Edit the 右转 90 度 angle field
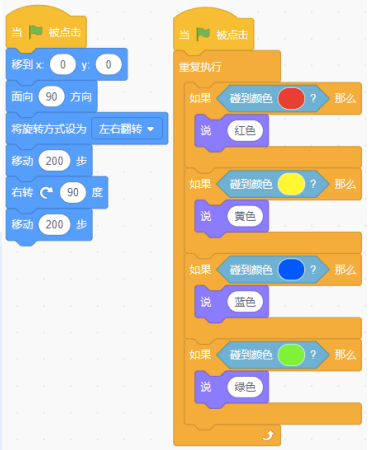 pos(73,192)
